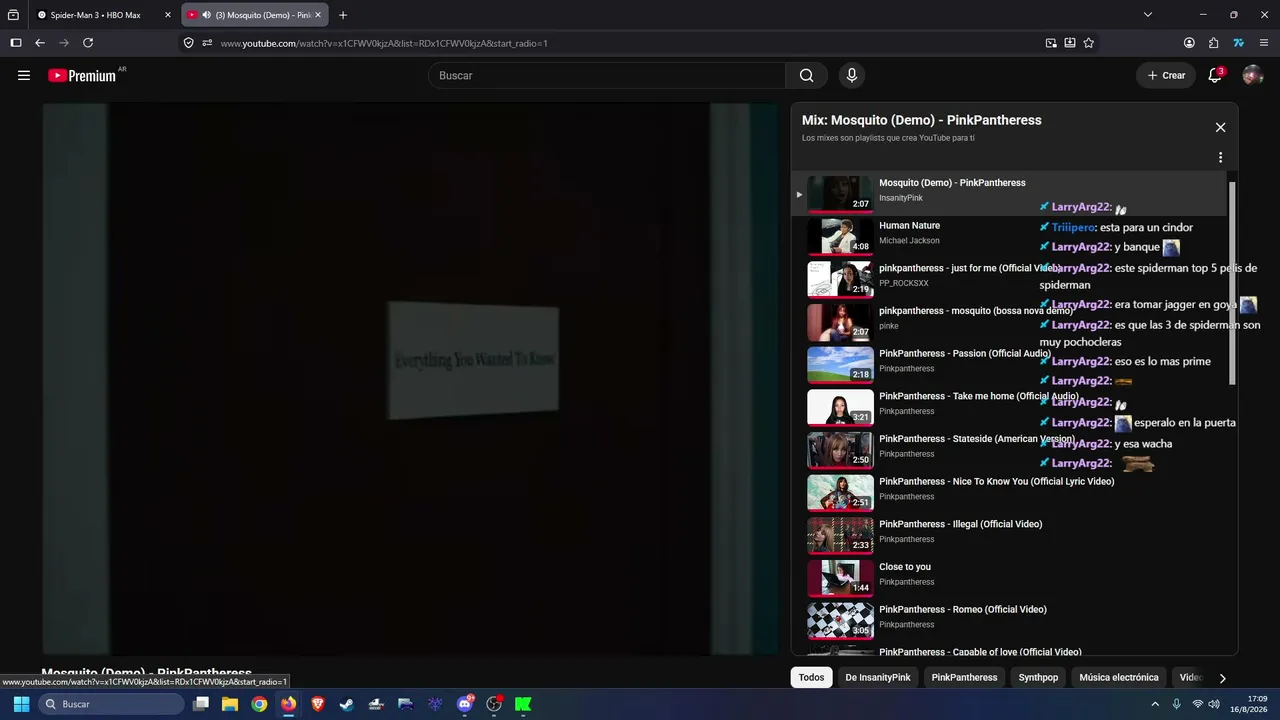The width and height of the screenshot is (1280, 720).
Task: Mute the Mosquito tab audio speaker icon
Action: [206, 15]
